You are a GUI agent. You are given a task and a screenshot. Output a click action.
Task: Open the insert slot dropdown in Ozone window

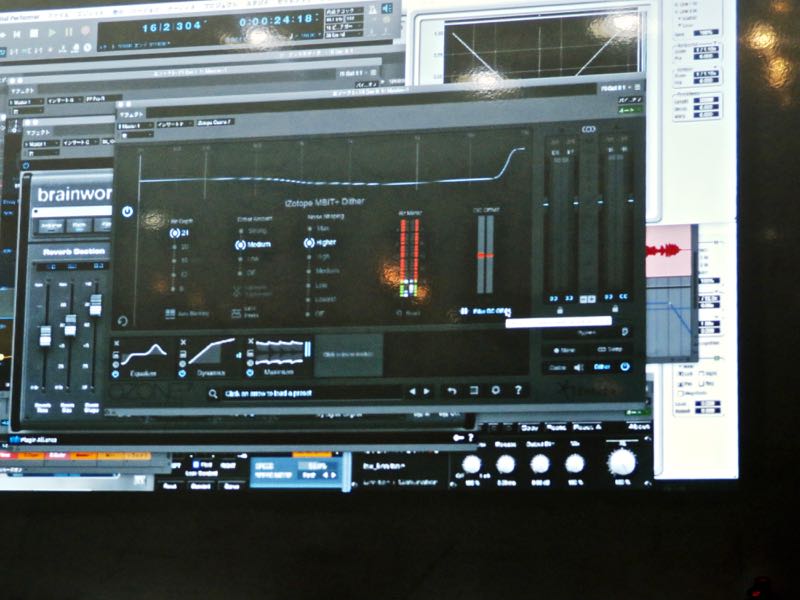(x=175, y=124)
